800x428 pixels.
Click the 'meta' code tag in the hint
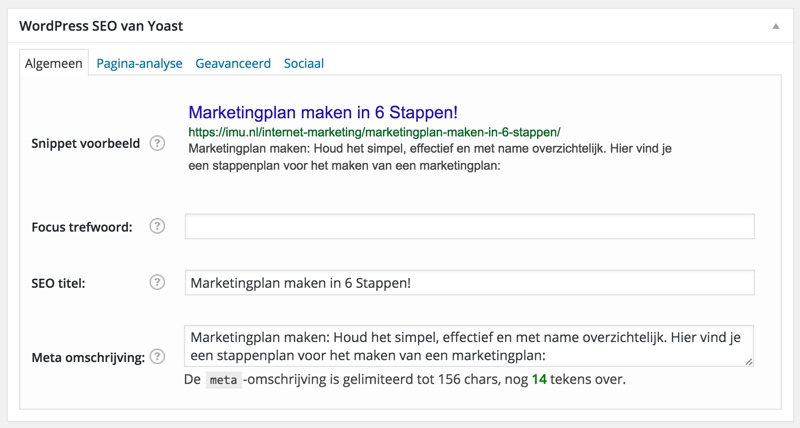223,380
